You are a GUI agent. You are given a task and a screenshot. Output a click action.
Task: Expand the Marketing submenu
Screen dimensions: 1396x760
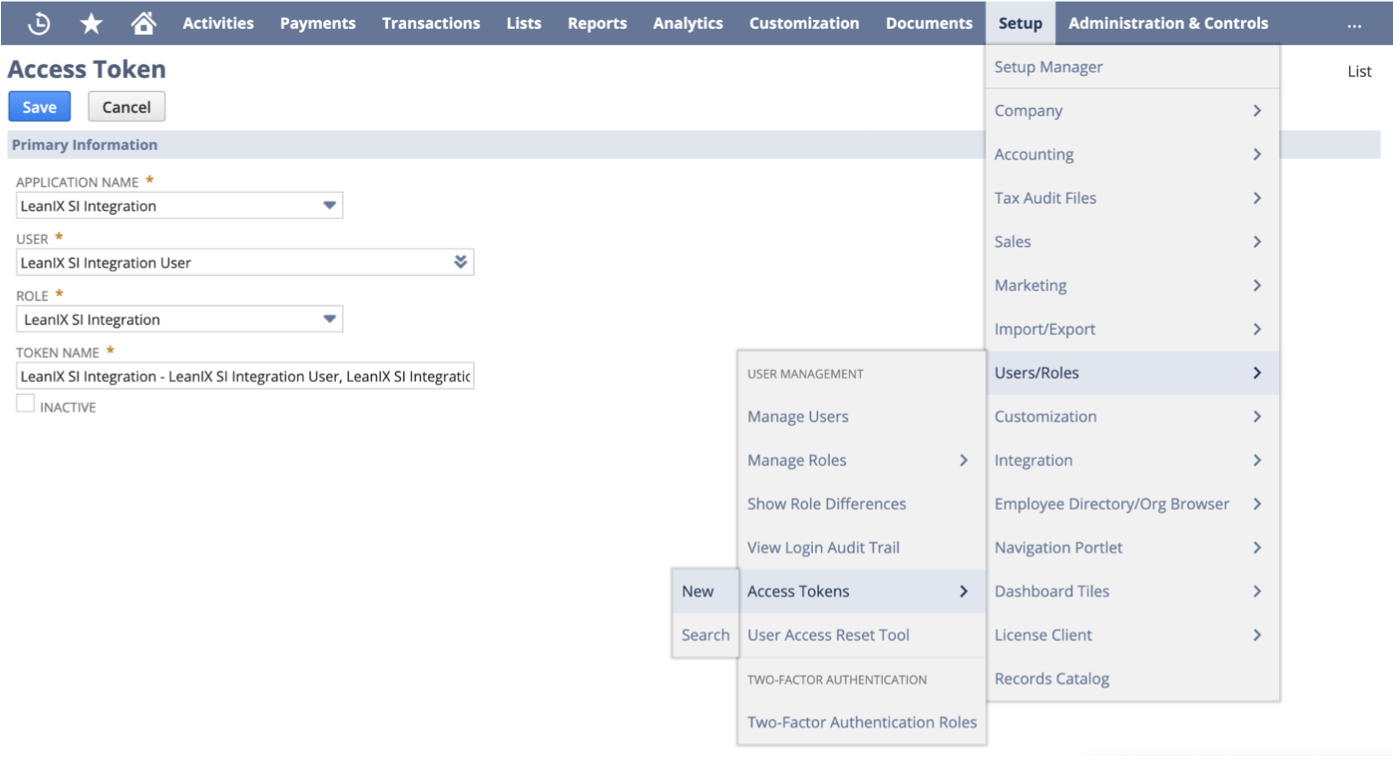(1133, 285)
